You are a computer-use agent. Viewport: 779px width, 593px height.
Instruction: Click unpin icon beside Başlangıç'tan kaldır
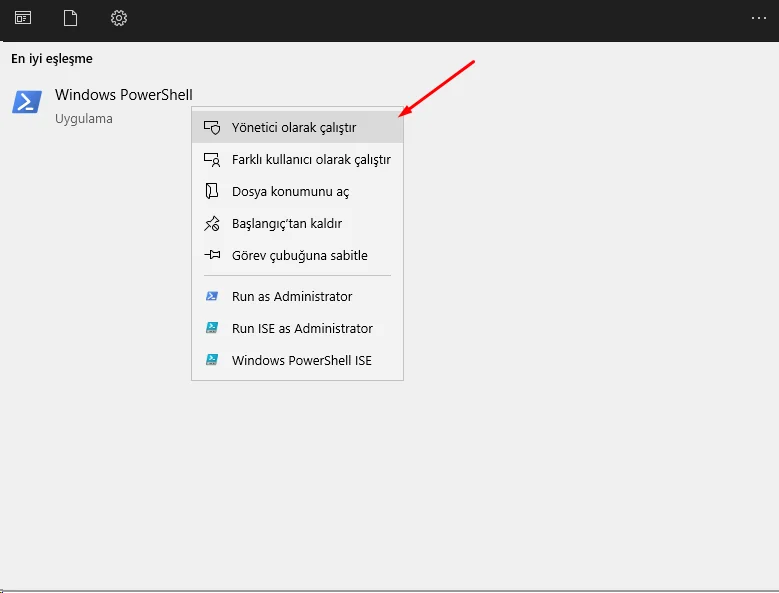[x=212, y=223]
